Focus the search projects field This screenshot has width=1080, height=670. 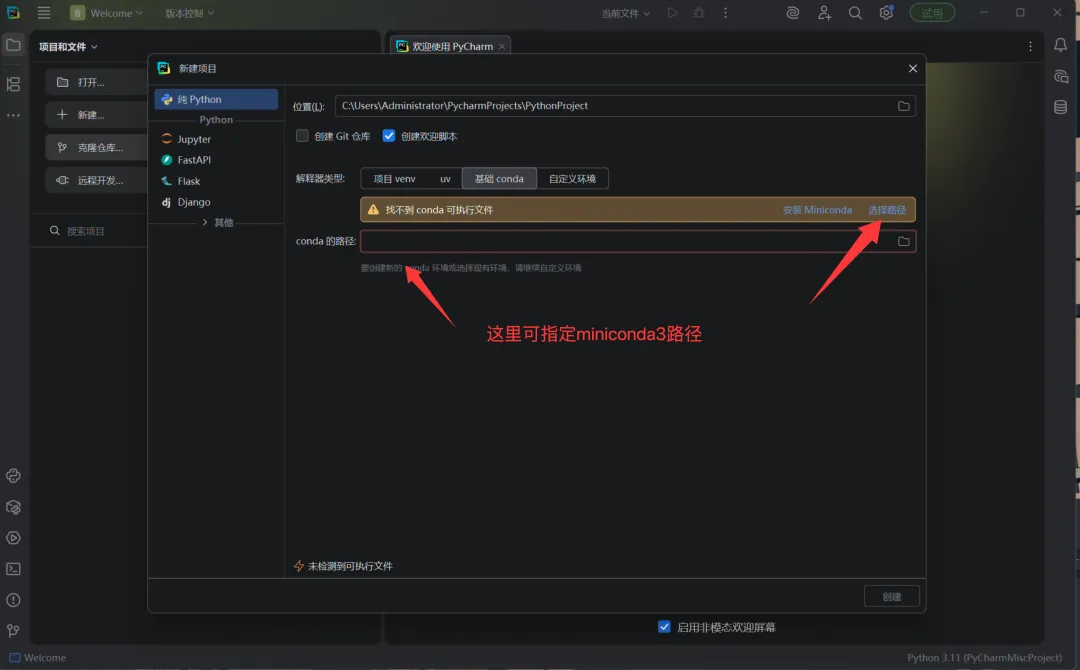(96, 231)
